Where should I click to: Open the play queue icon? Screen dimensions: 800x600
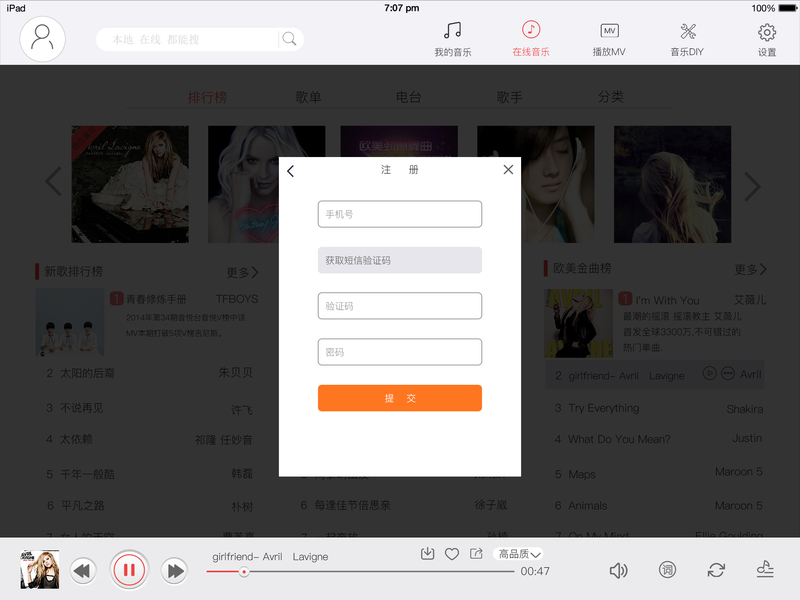click(765, 569)
